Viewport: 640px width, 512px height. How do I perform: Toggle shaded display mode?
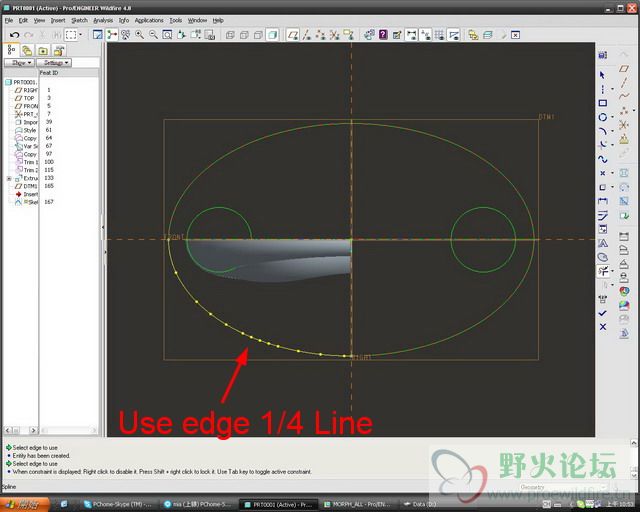pos(272,35)
